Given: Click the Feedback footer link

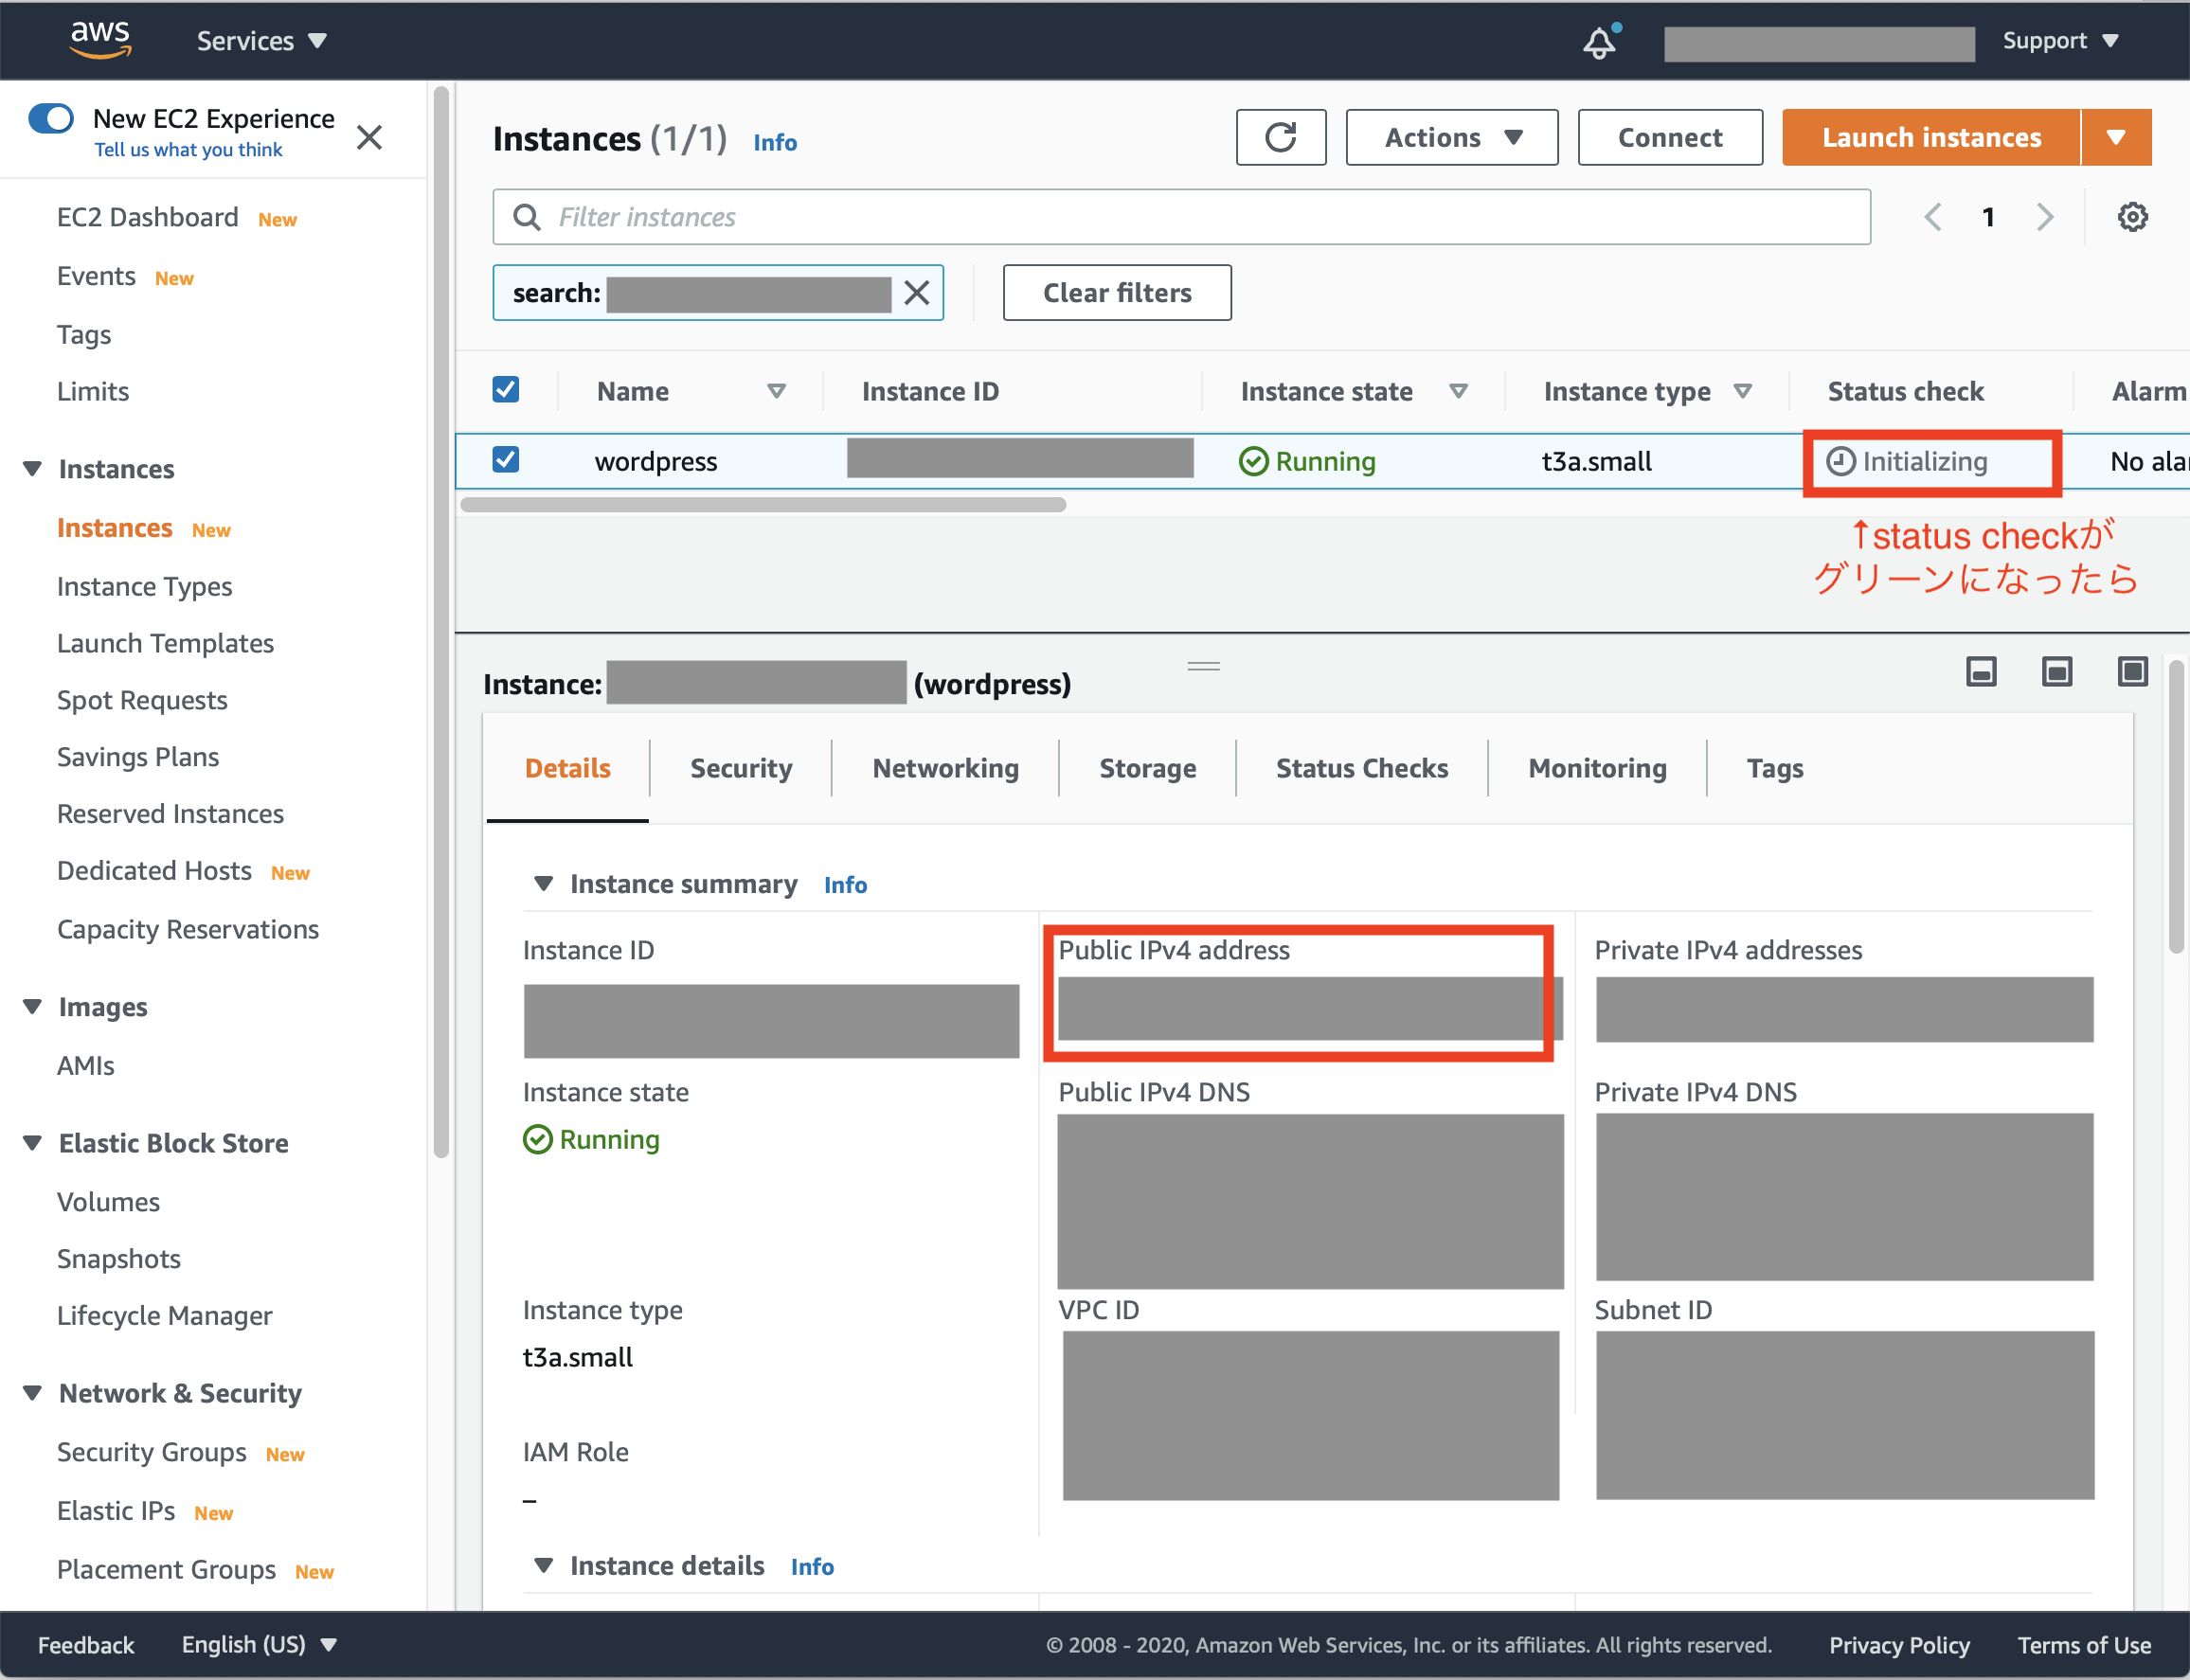Looking at the screenshot, I should (86, 1645).
